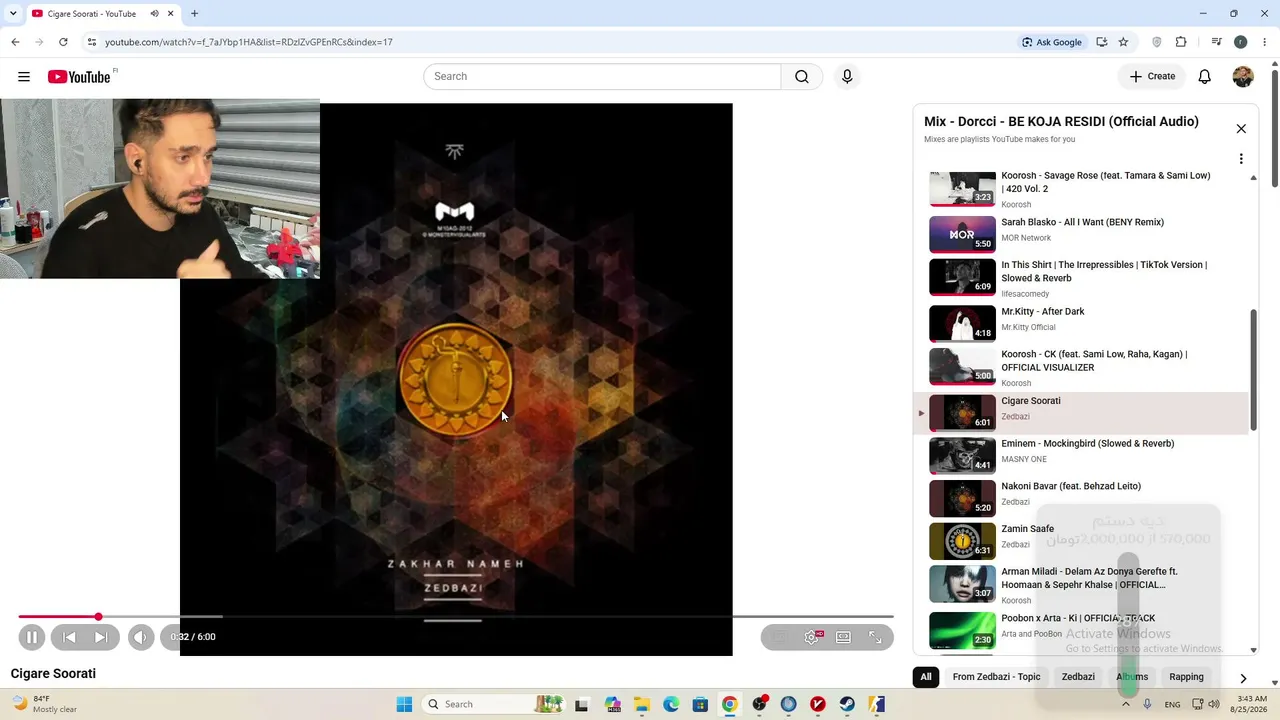Seek on the video progress bar
Image resolution: width=1280 pixels, height=720 pixels.
coord(456,617)
